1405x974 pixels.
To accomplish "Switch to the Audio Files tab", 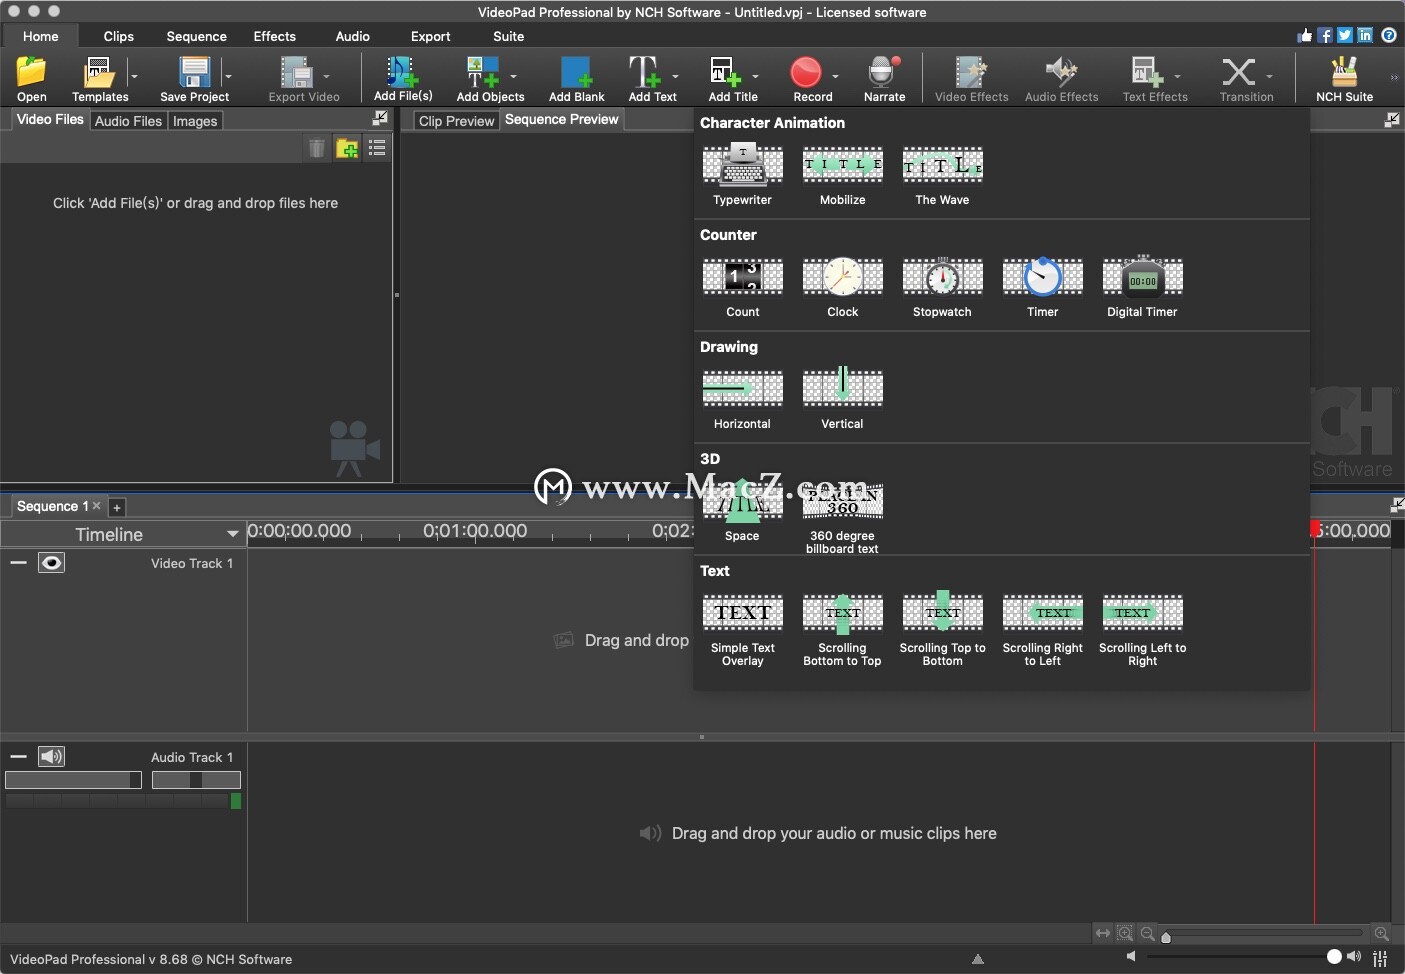I will [x=127, y=120].
